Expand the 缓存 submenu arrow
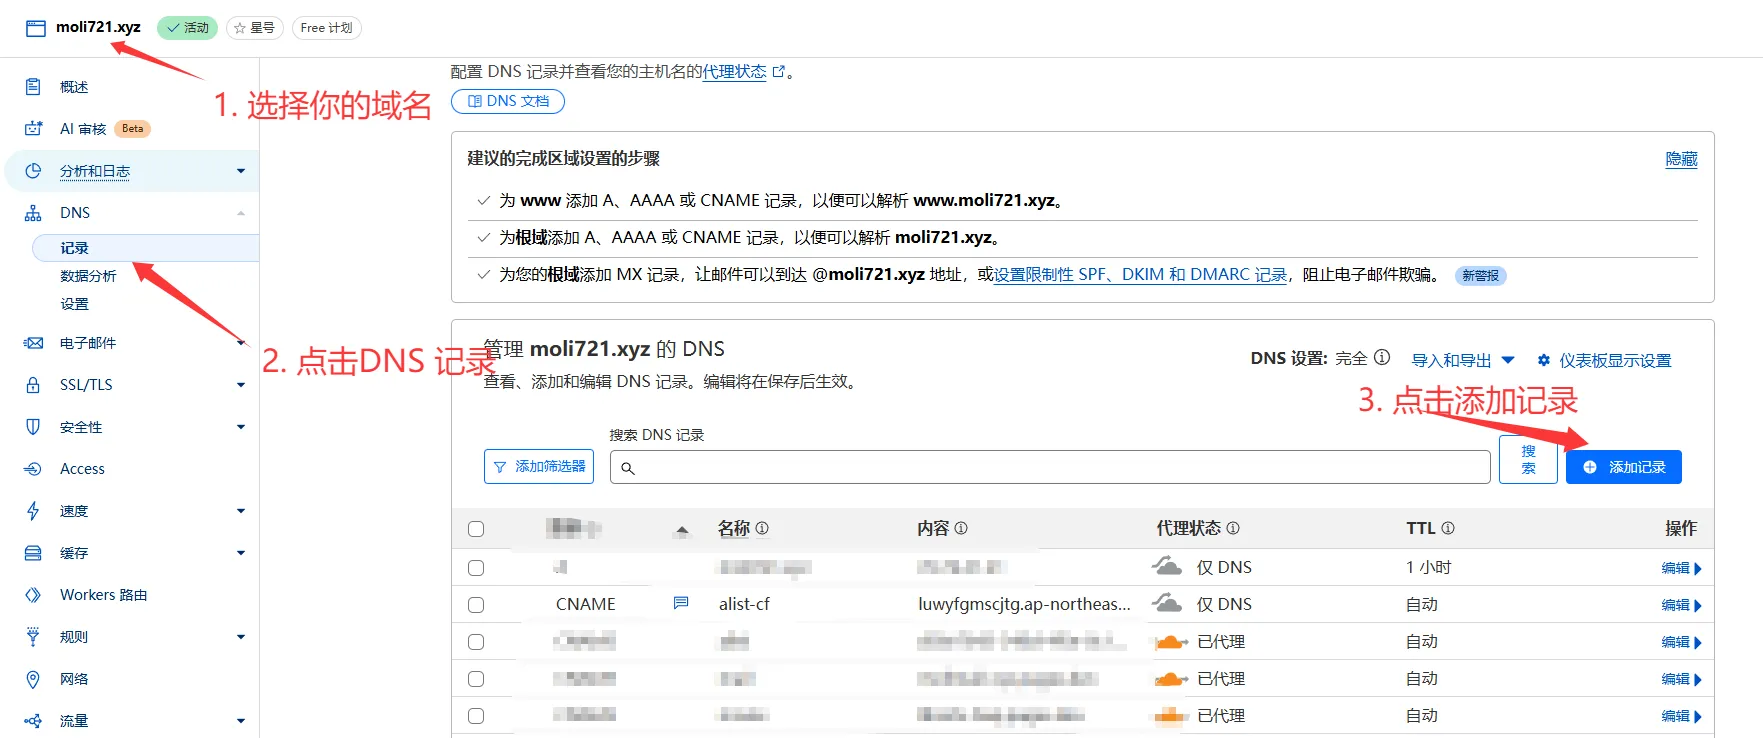 point(241,553)
